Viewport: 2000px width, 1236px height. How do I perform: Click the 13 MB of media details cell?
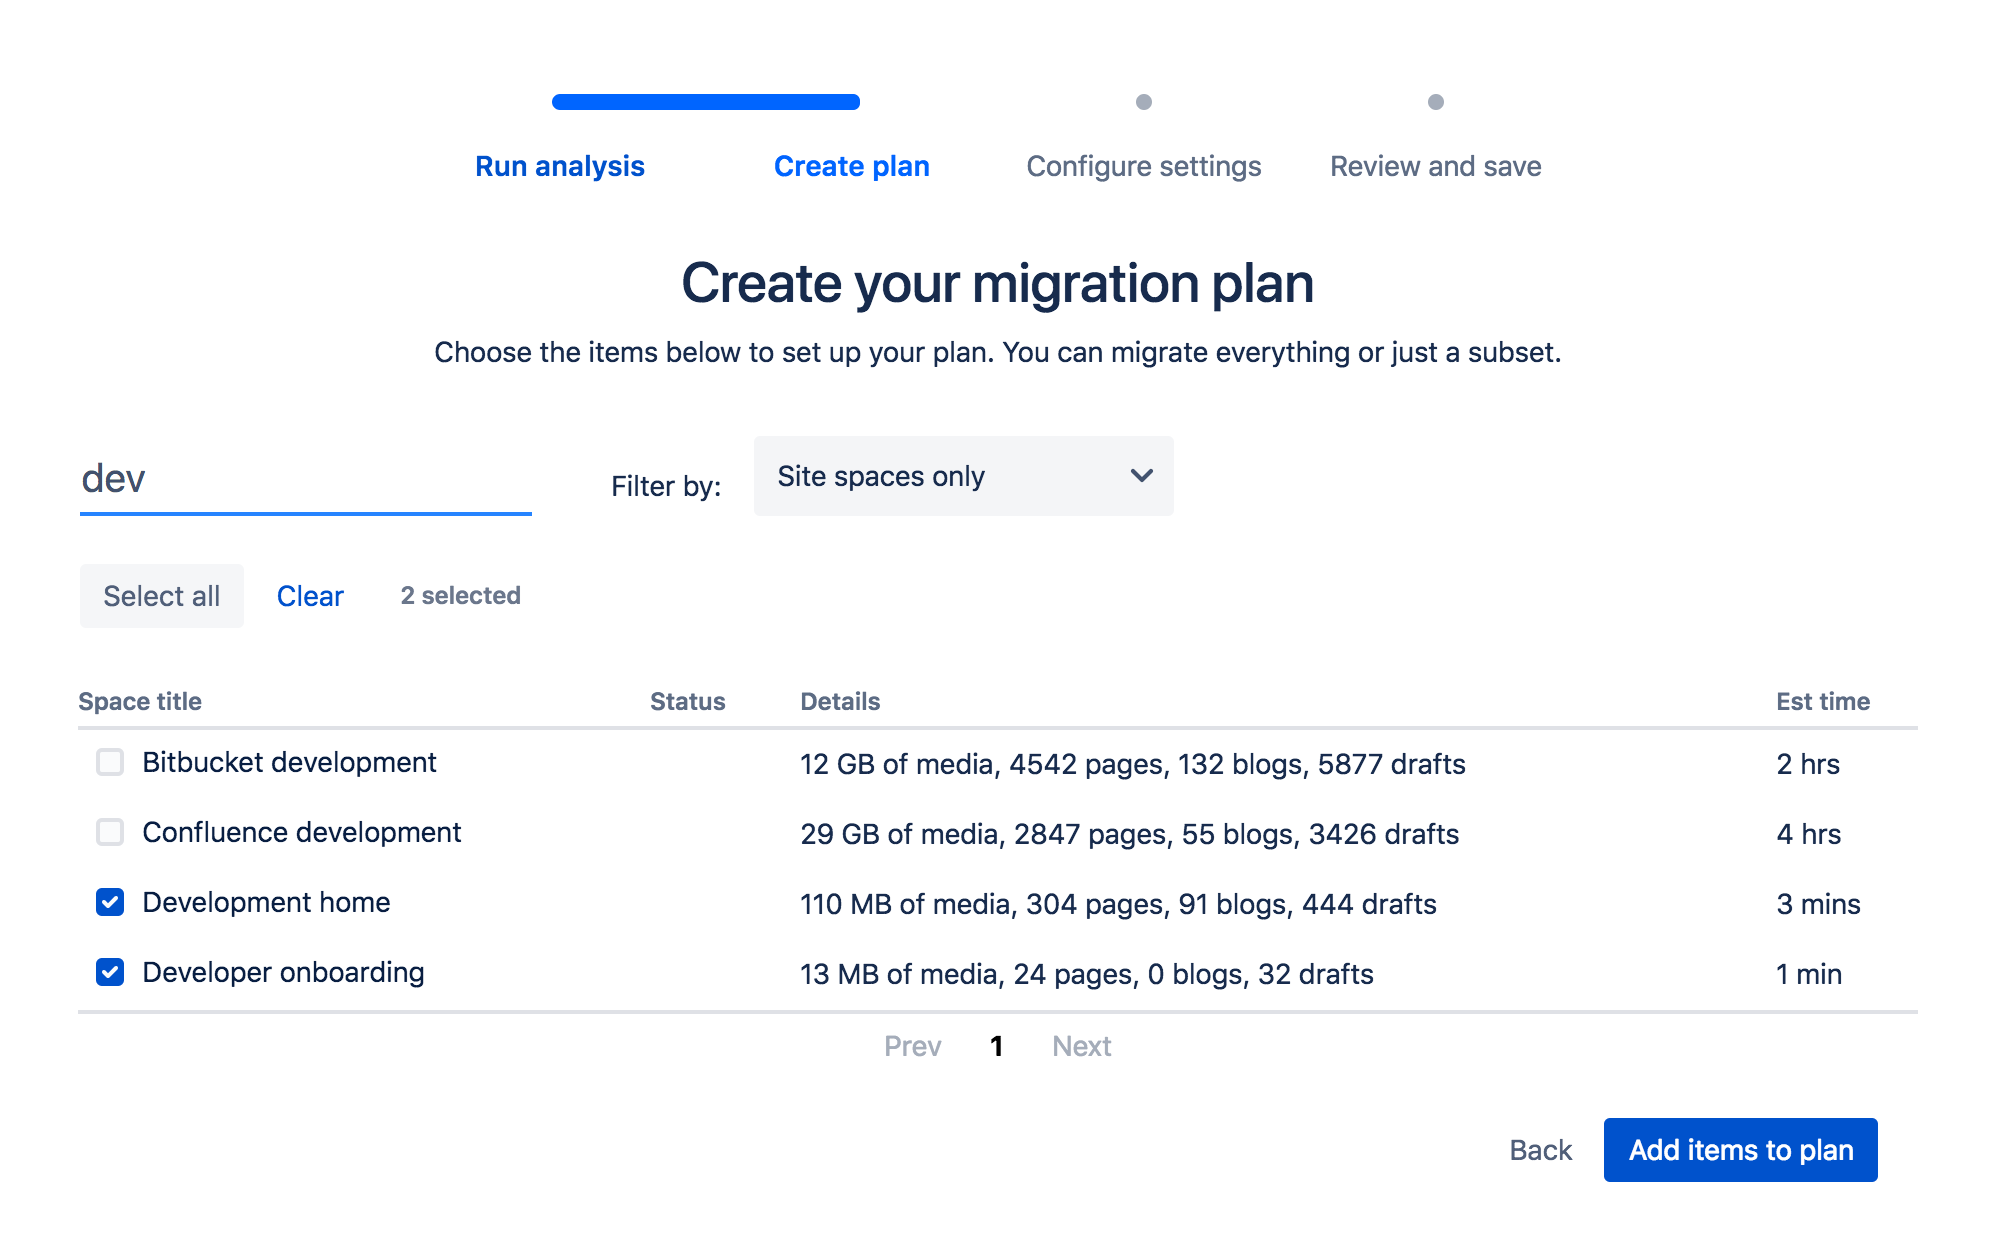pos(1087,974)
